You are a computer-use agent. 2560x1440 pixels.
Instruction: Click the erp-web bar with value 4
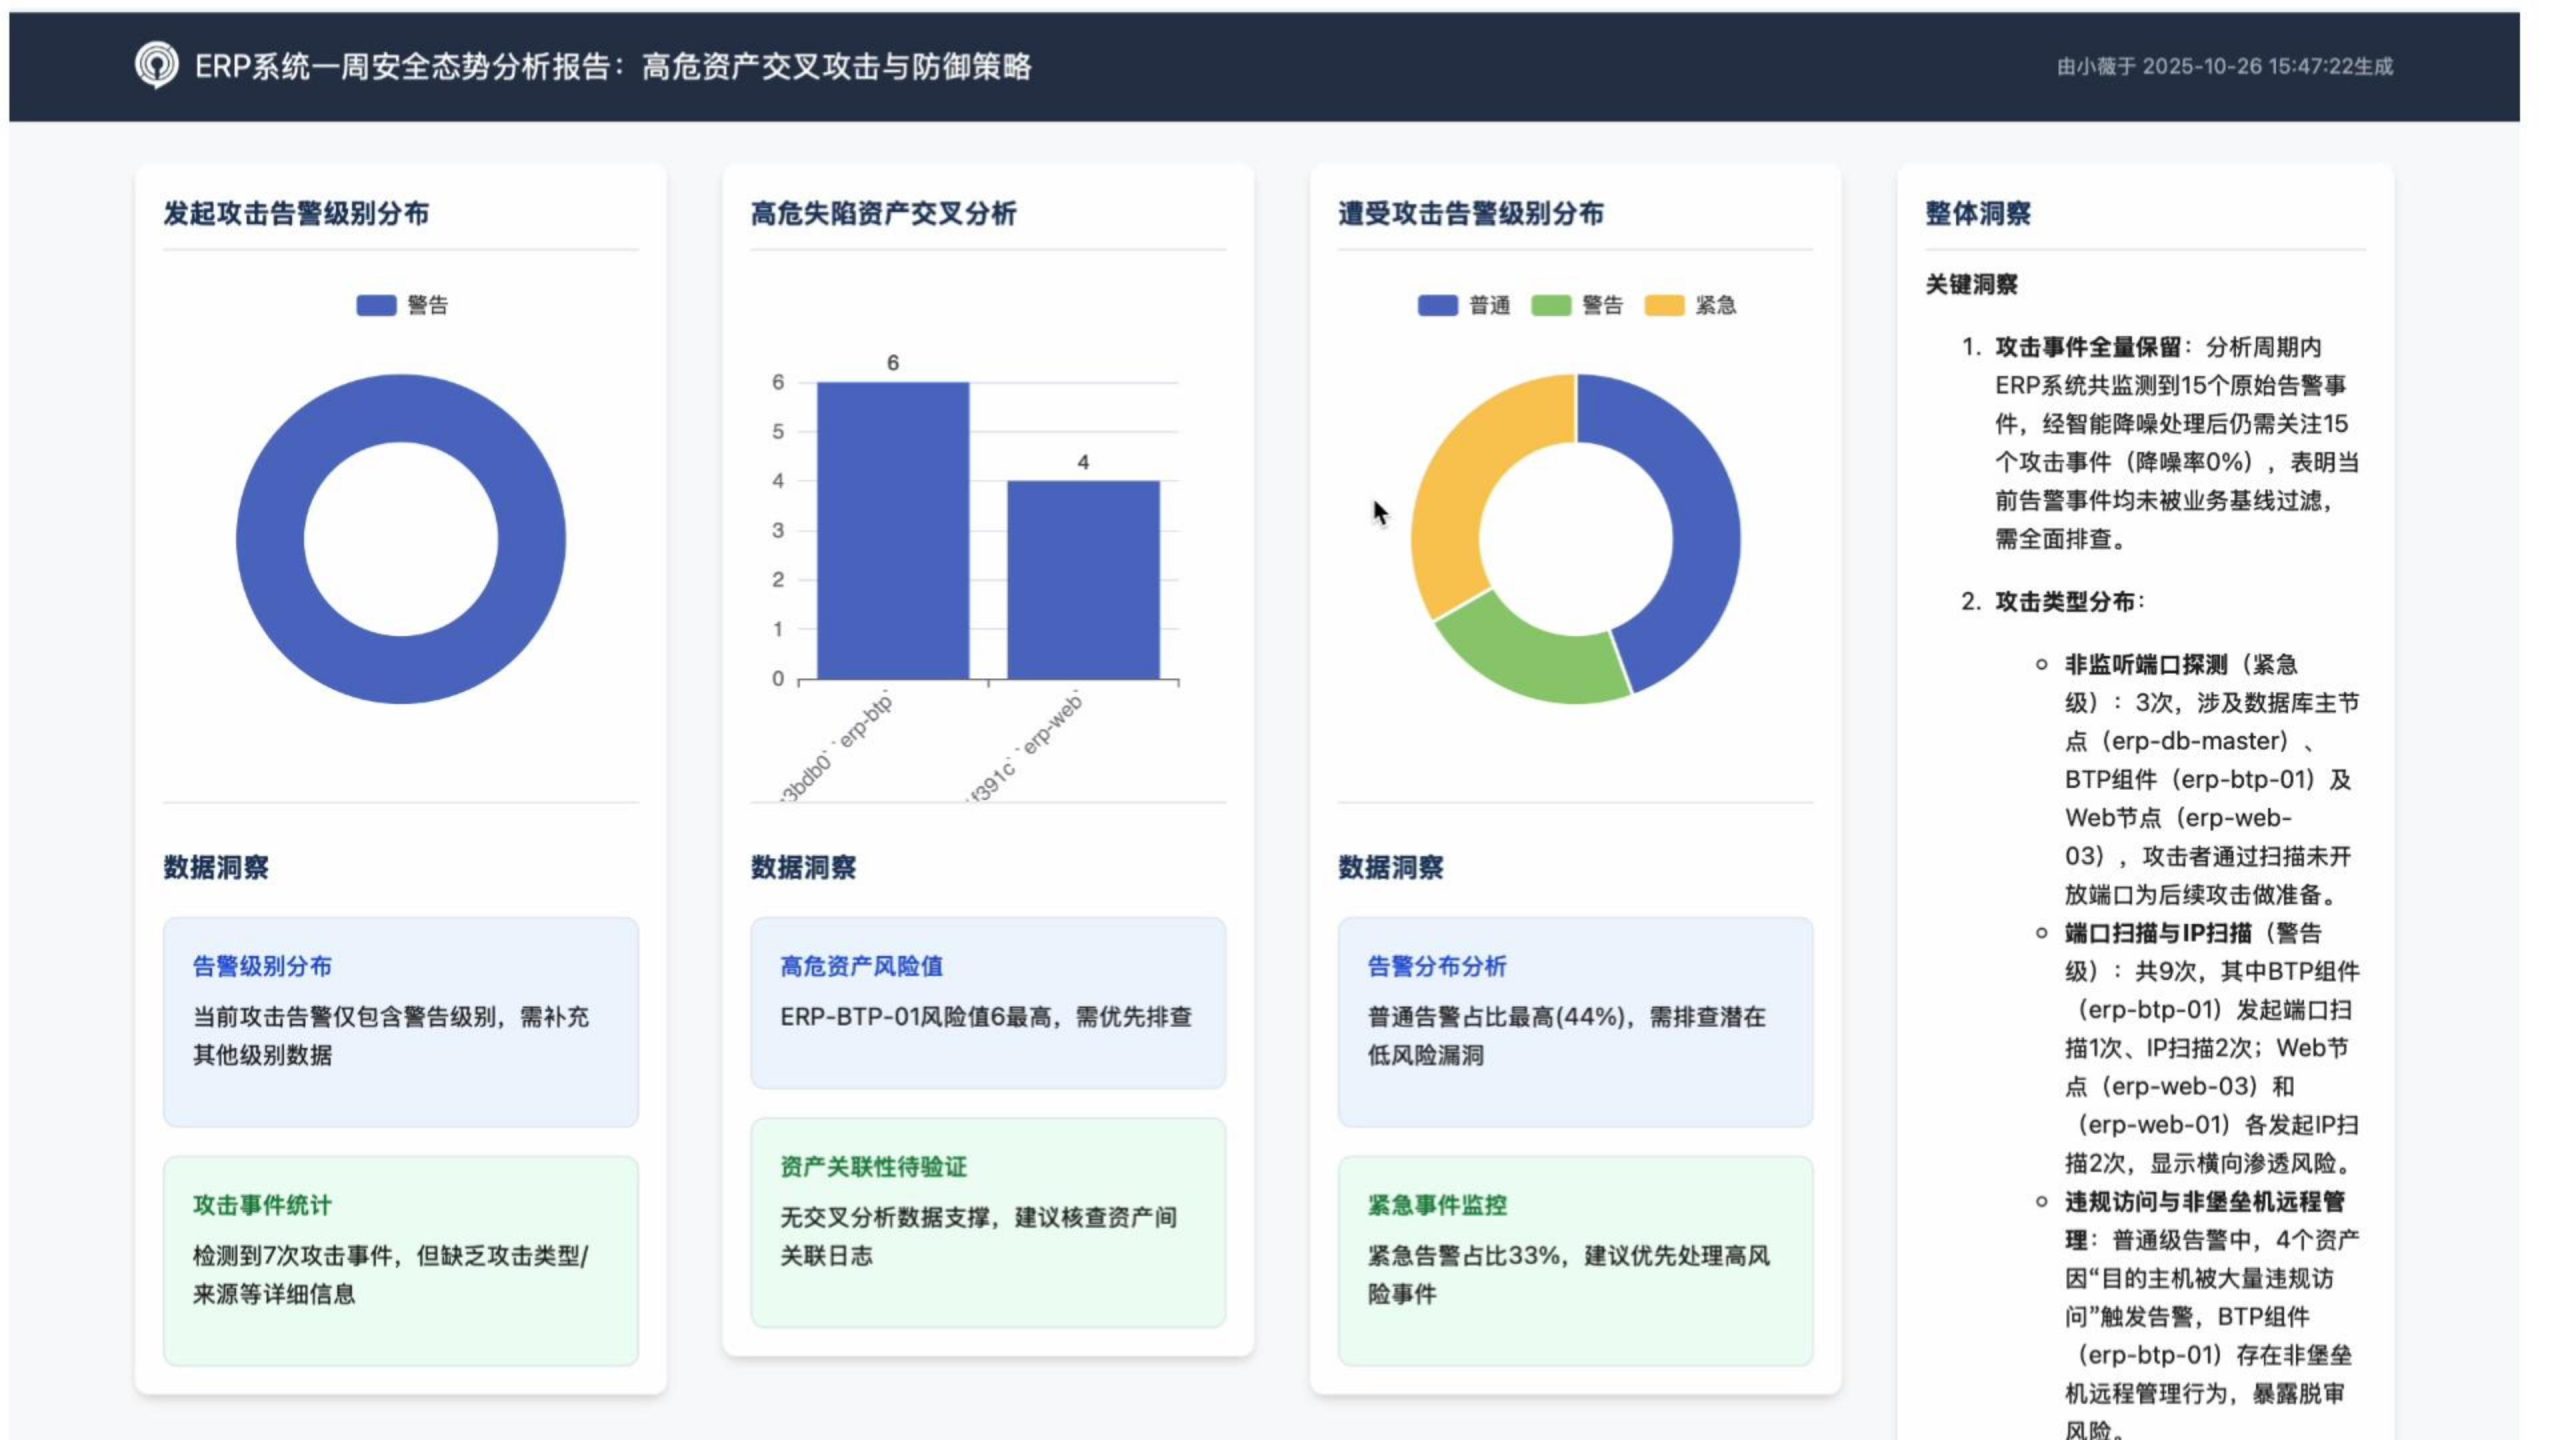pos(1083,580)
